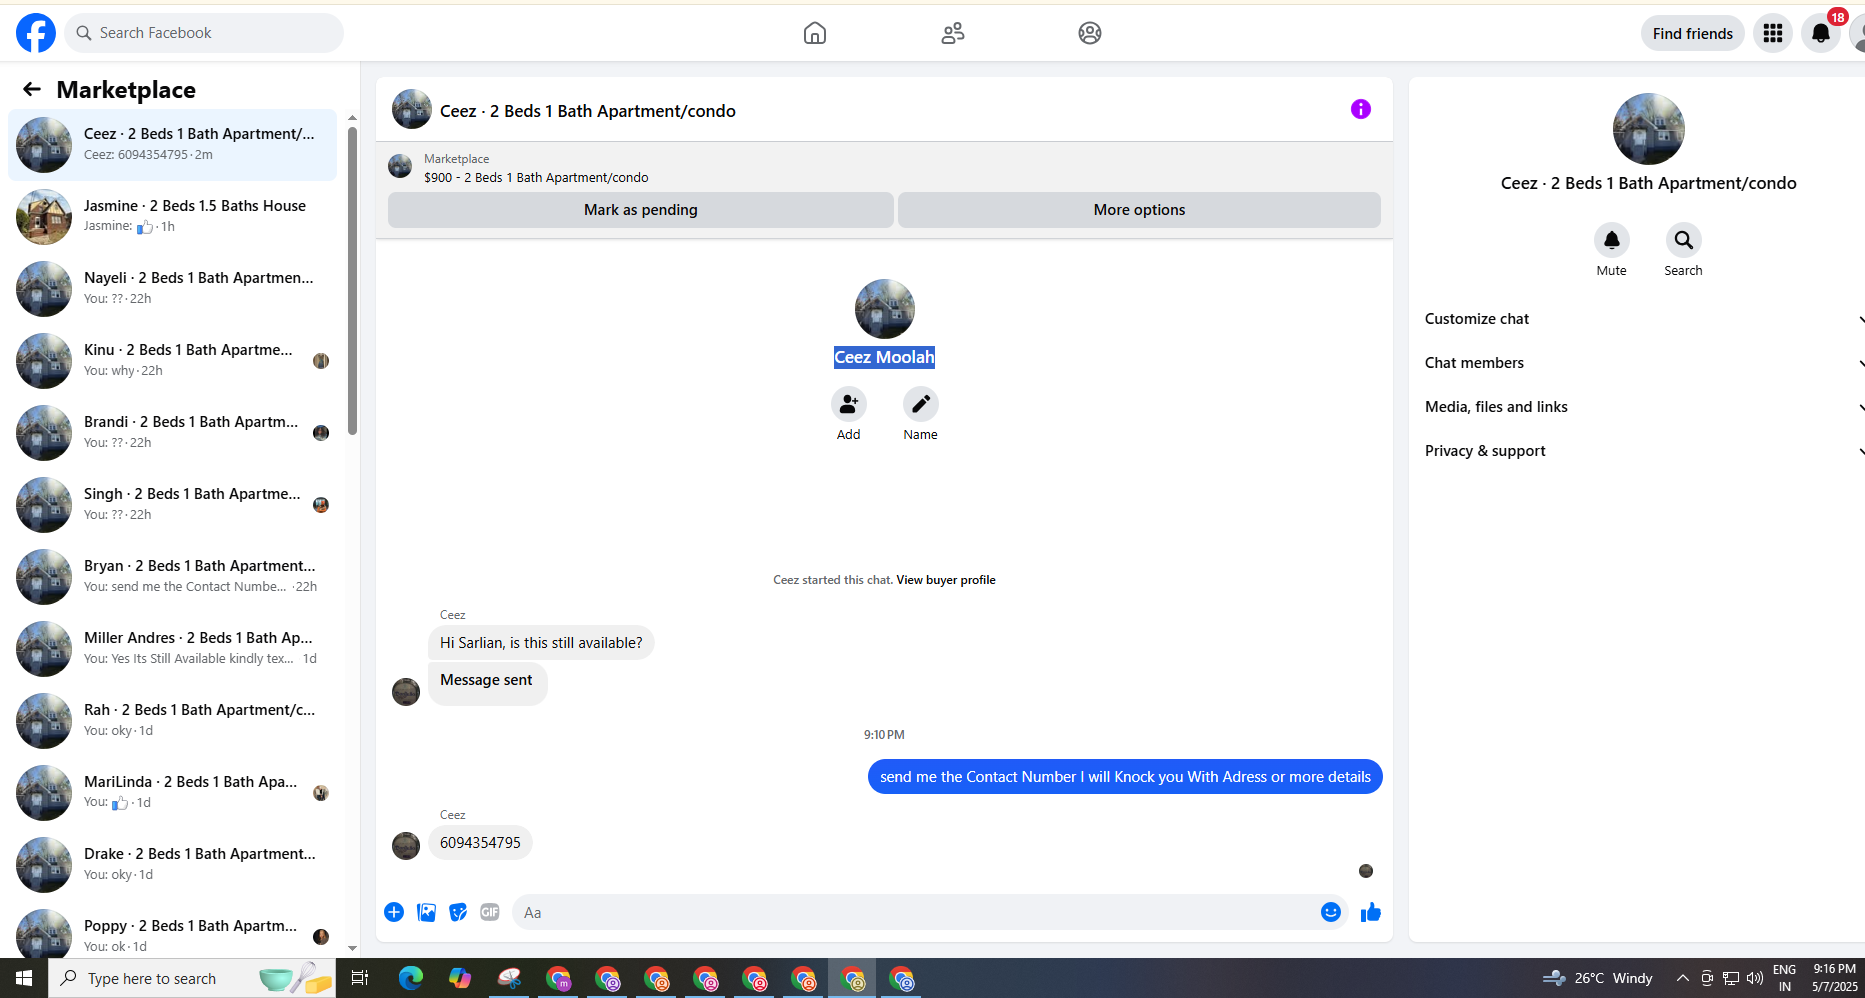Click More options button
Screen dimensions: 1865x998
click(1139, 210)
